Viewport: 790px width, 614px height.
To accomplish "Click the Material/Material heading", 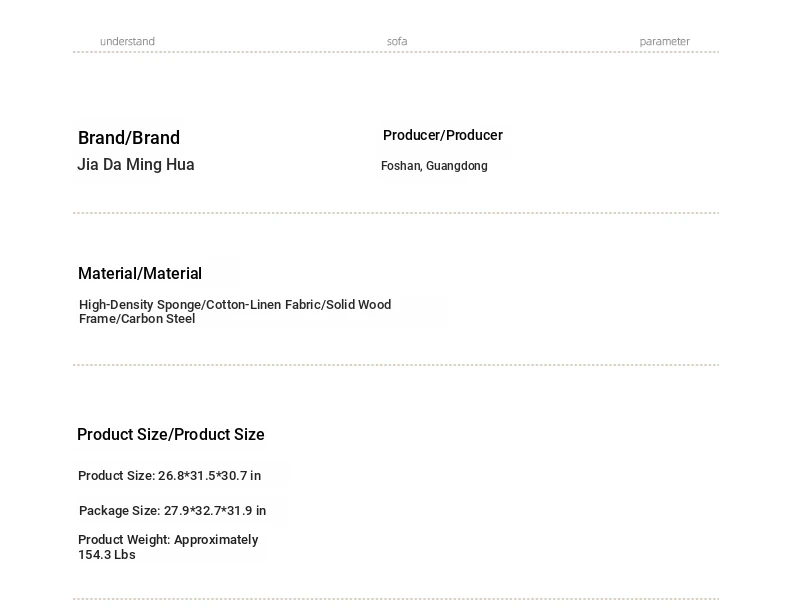I will [140, 274].
